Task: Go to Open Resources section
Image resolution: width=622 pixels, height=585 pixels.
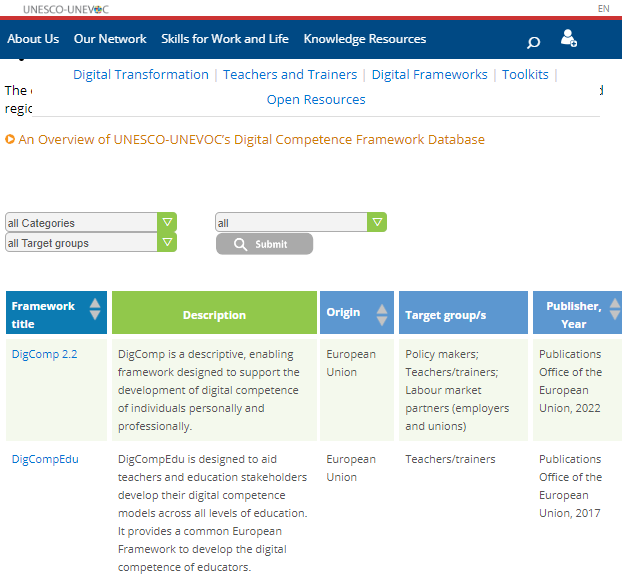Action: (x=316, y=100)
